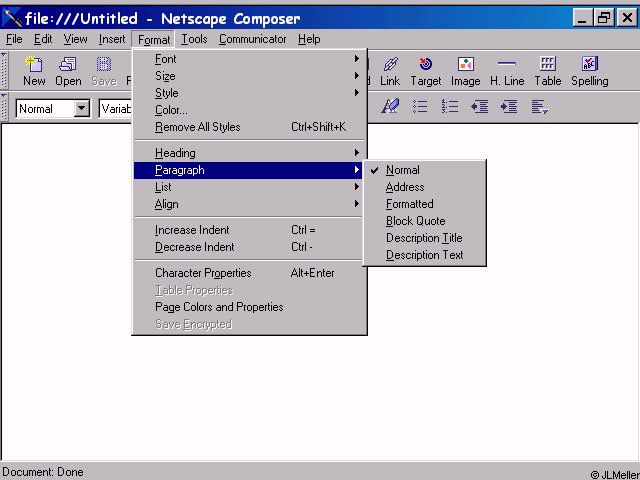This screenshot has height=480, width=640.
Task: Collapse the main toolbar grip handle
Action: pos(4,70)
